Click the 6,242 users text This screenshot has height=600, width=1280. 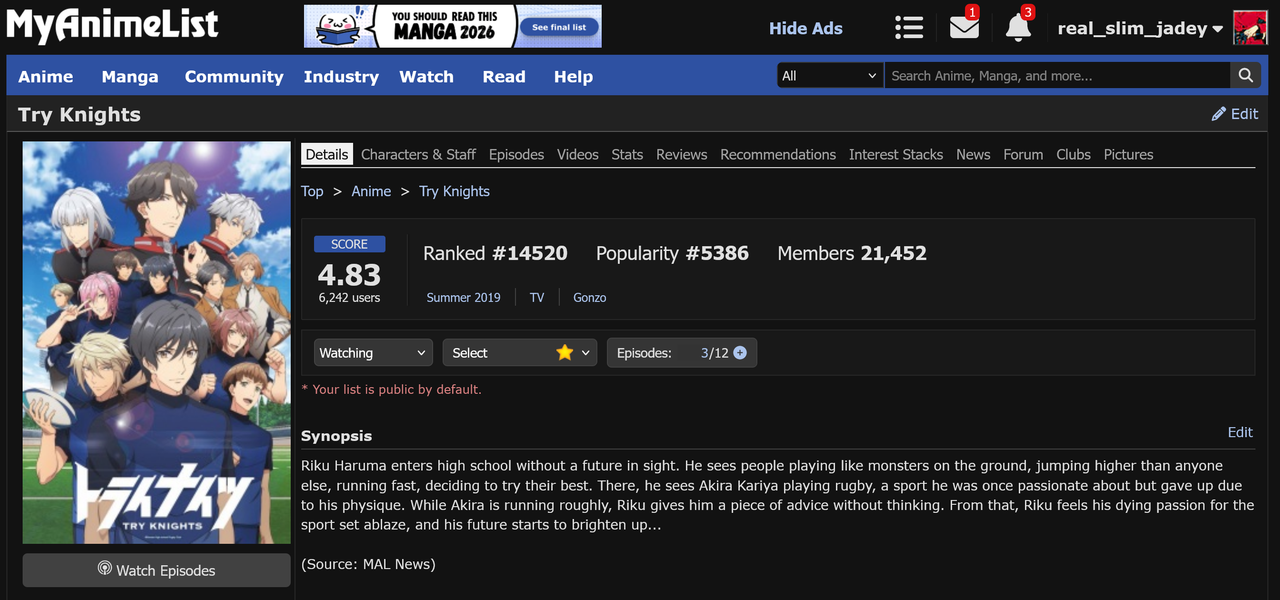click(x=349, y=297)
